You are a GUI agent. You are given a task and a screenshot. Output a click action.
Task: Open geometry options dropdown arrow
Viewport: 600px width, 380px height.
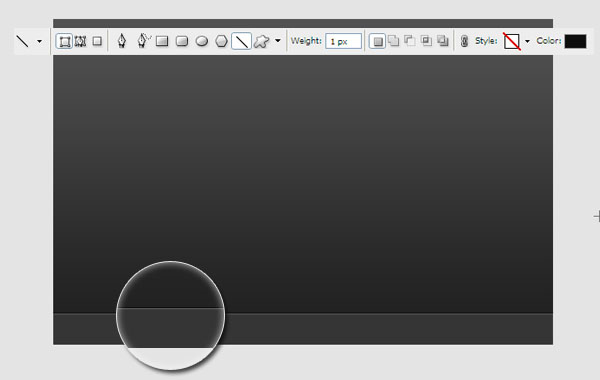[278, 41]
